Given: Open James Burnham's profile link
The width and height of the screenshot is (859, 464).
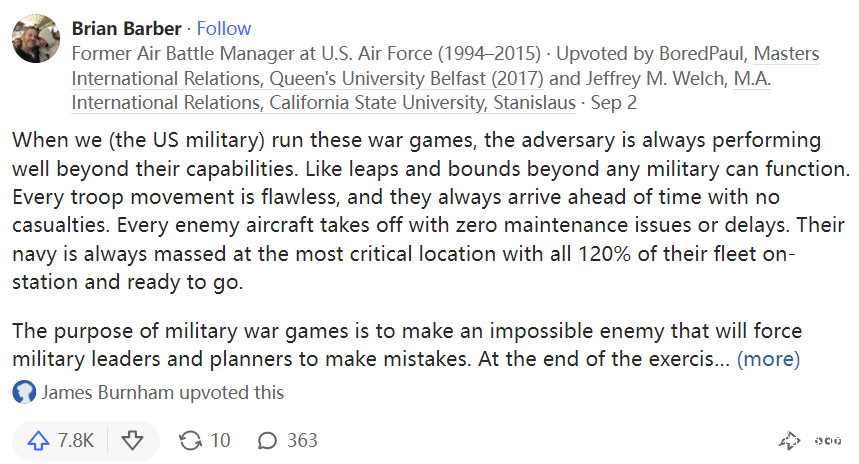Looking at the screenshot, I should coord(108,393).
